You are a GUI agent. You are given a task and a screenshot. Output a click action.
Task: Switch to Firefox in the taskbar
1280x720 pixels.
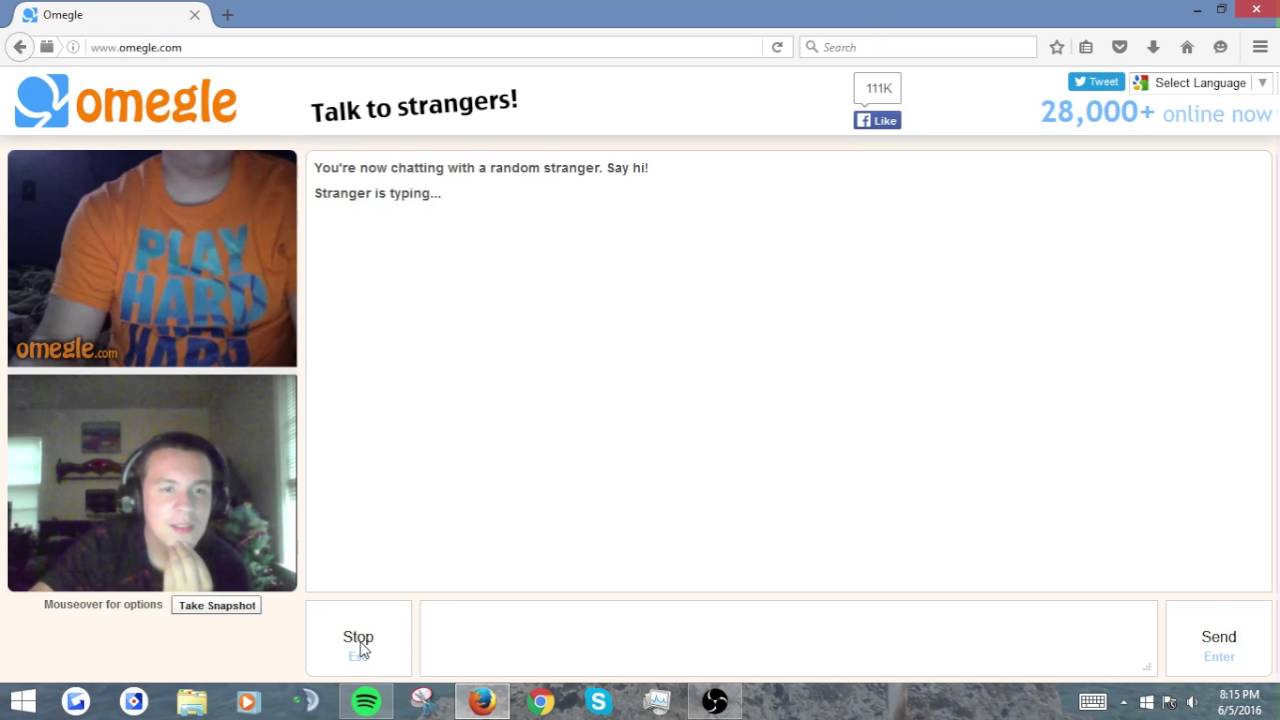click(x=482, y=702)
